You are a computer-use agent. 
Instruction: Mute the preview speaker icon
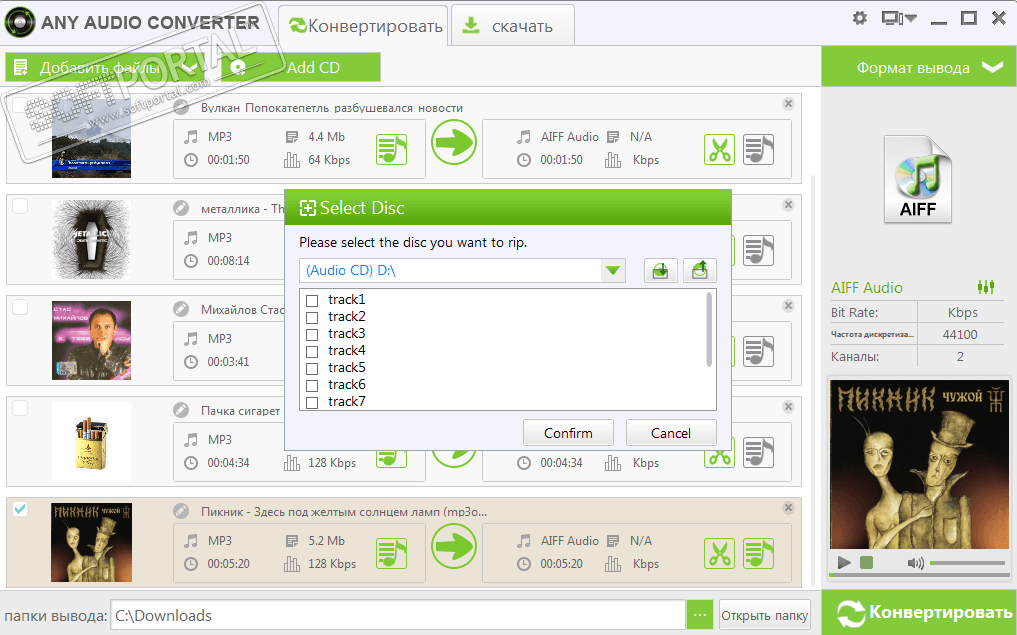(x=915, y=563)
